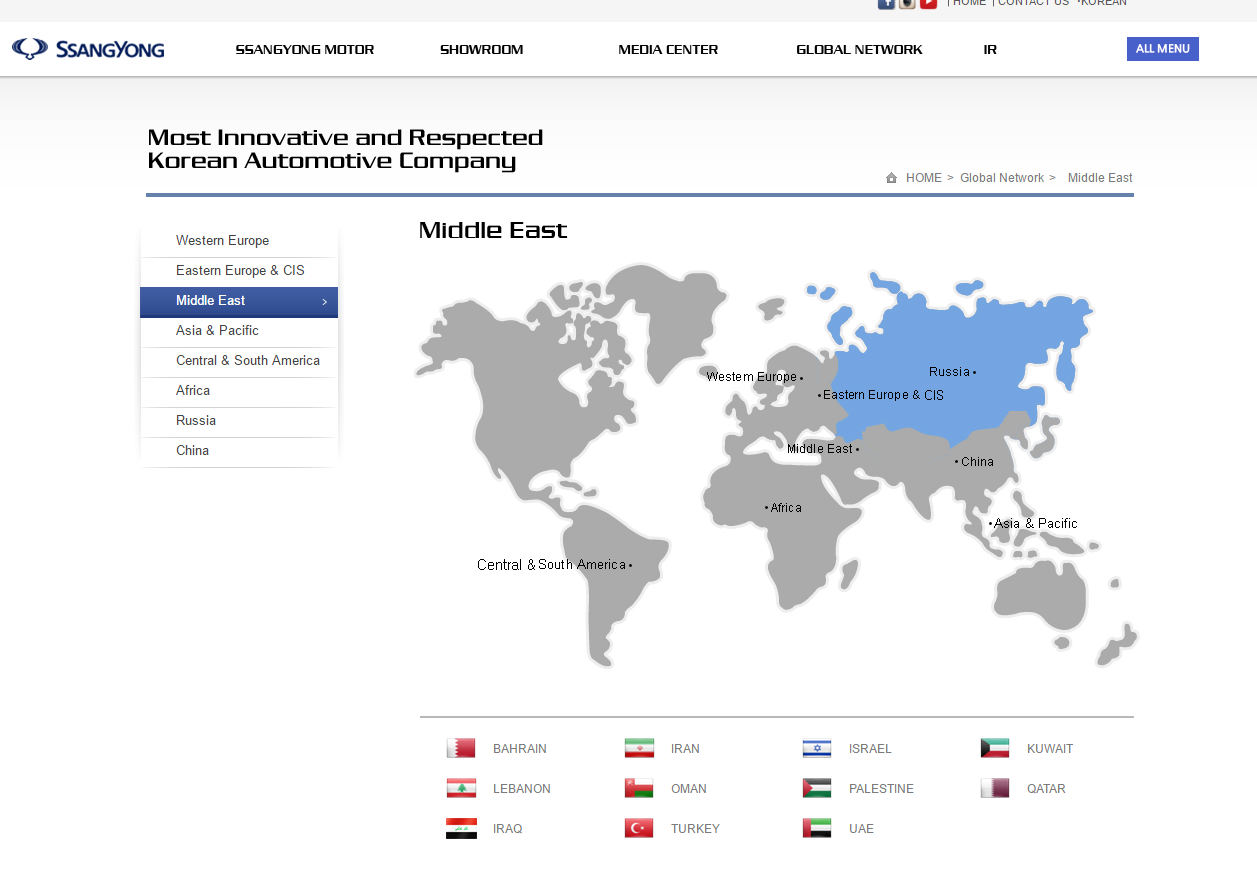Open the IR menu
The width and height of the screenshot is (1257, 882).
pyautogui.click(x=990, y=50)
